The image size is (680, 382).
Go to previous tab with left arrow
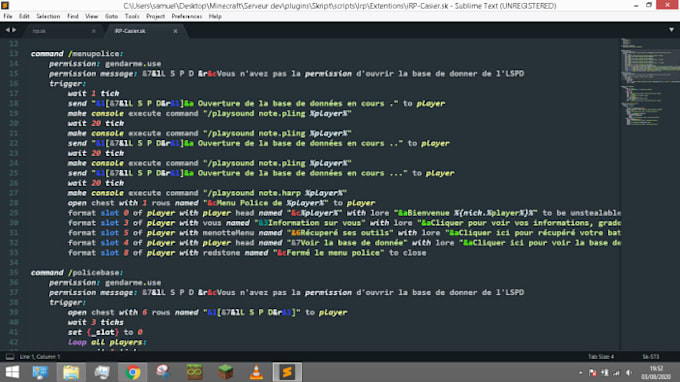point(7,30)
